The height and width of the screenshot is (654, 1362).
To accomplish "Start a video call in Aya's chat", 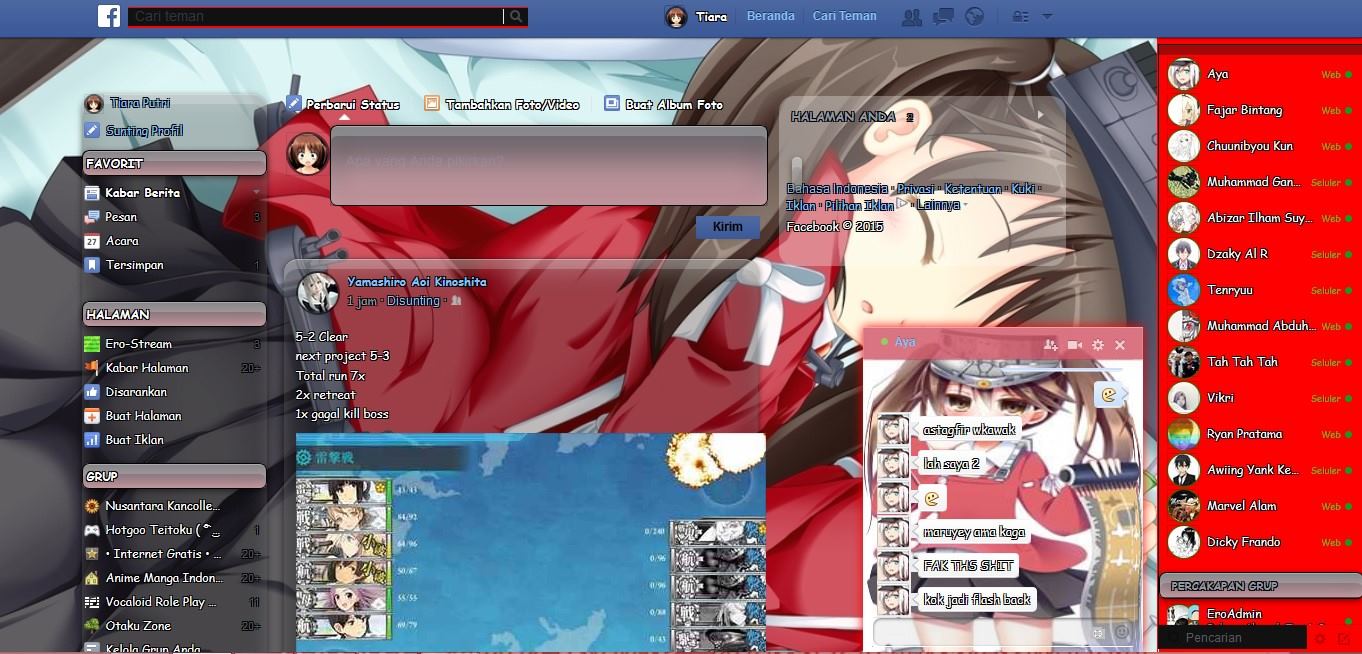I will [x=1074, y=343].
